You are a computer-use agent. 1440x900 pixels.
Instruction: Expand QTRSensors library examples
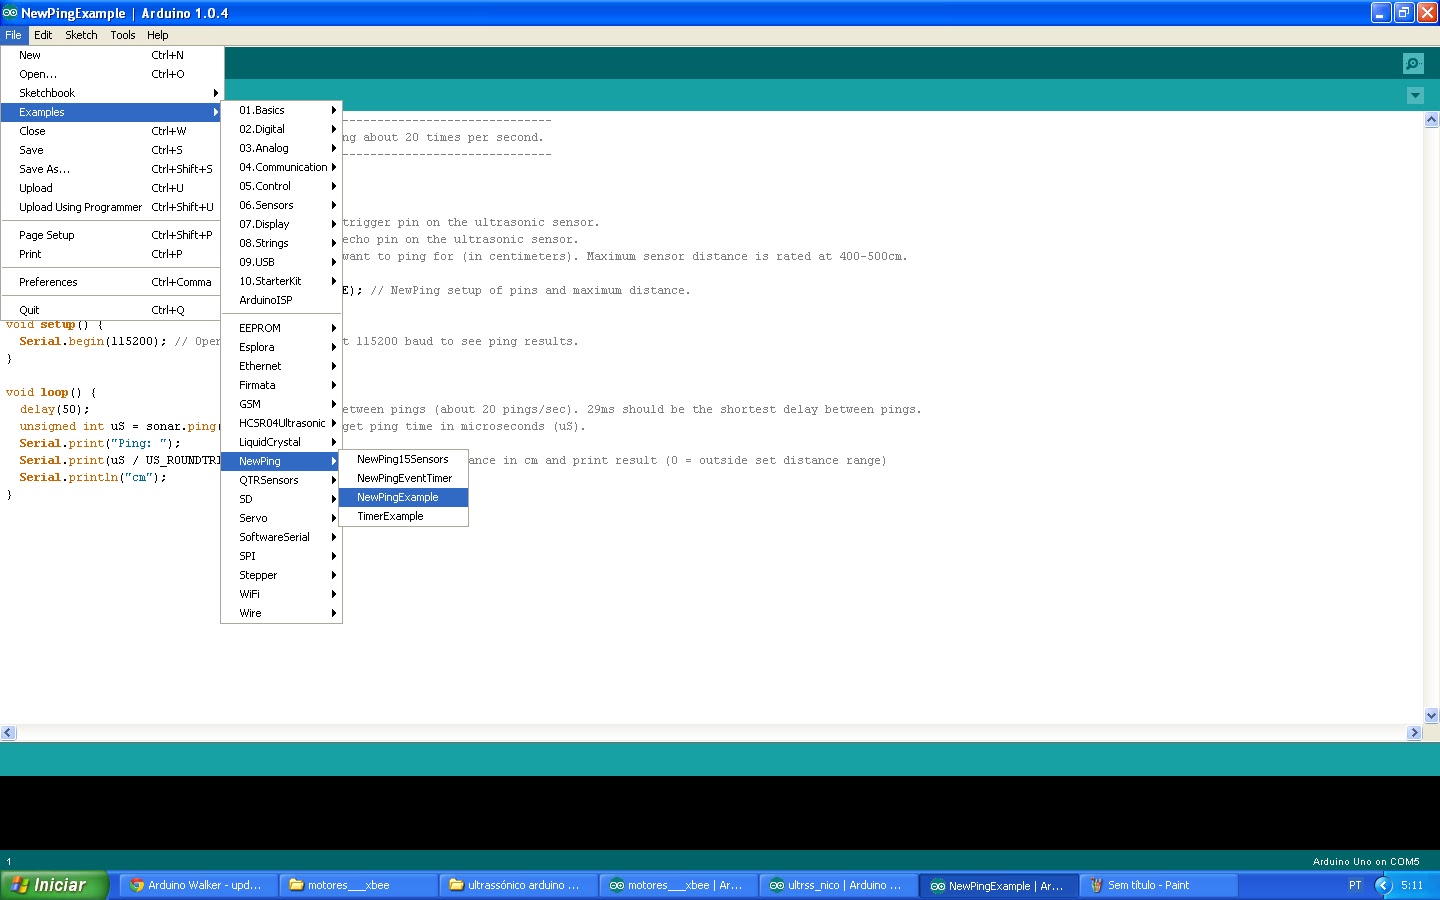(x=281, y=480)
